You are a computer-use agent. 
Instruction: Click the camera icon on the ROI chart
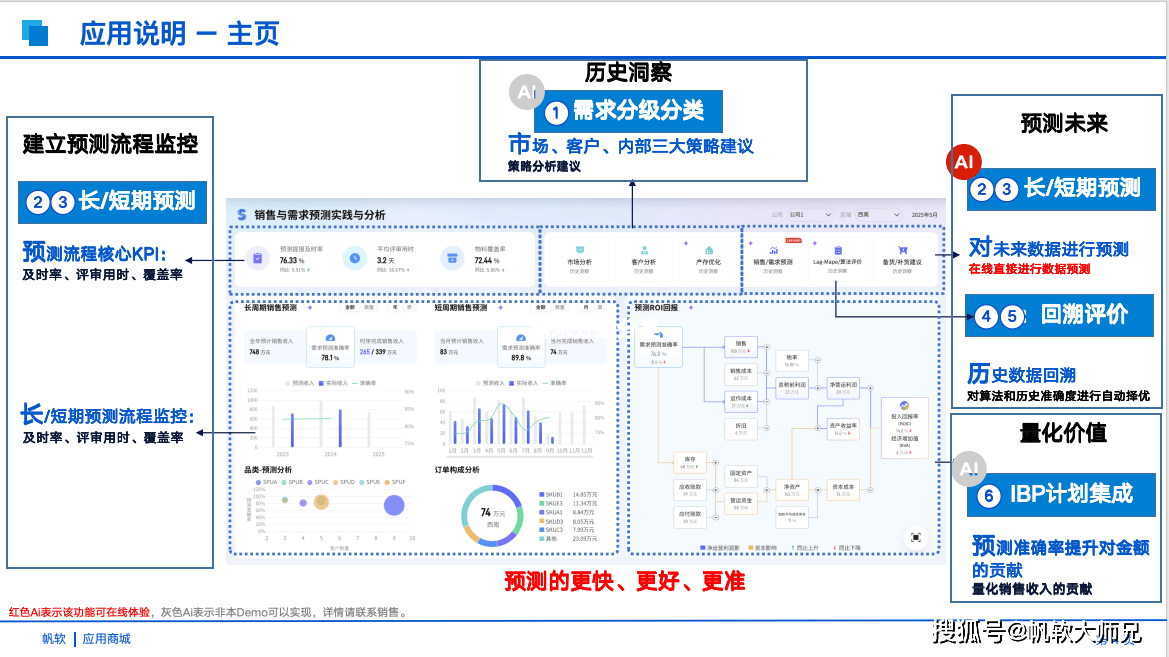click(915, 537)
